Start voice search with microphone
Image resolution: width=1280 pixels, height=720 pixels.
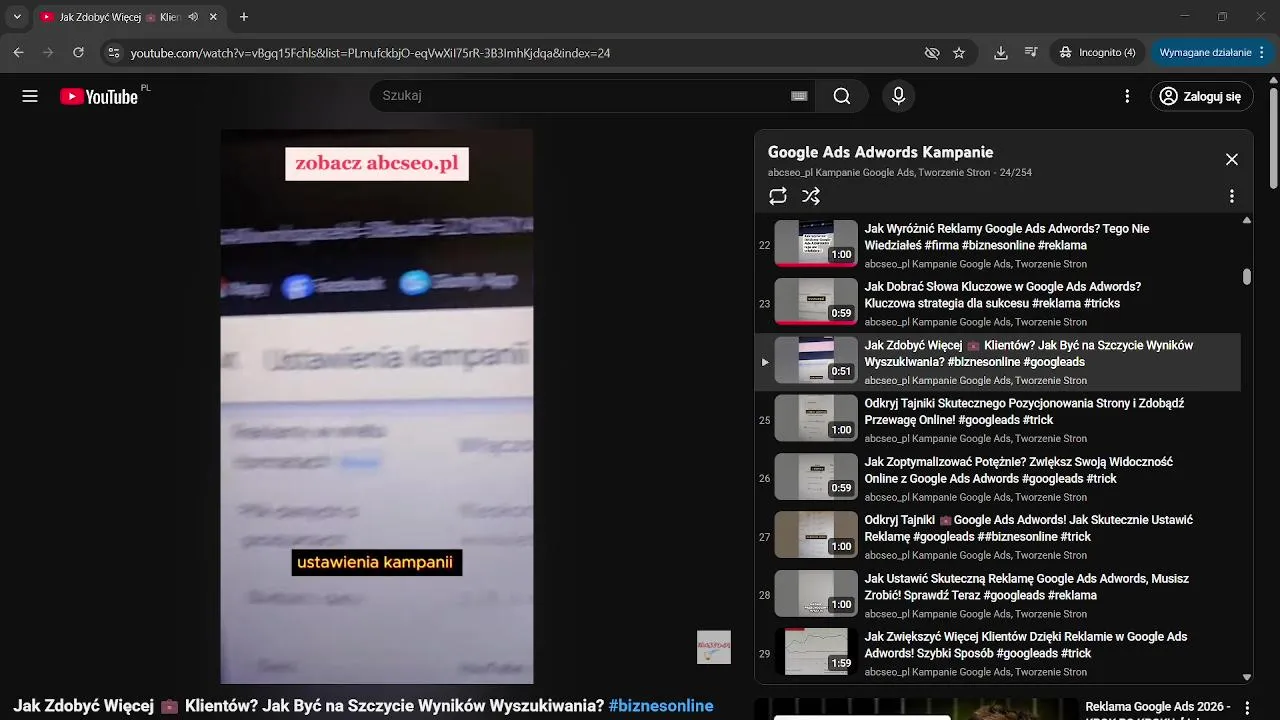coord(898,96)
